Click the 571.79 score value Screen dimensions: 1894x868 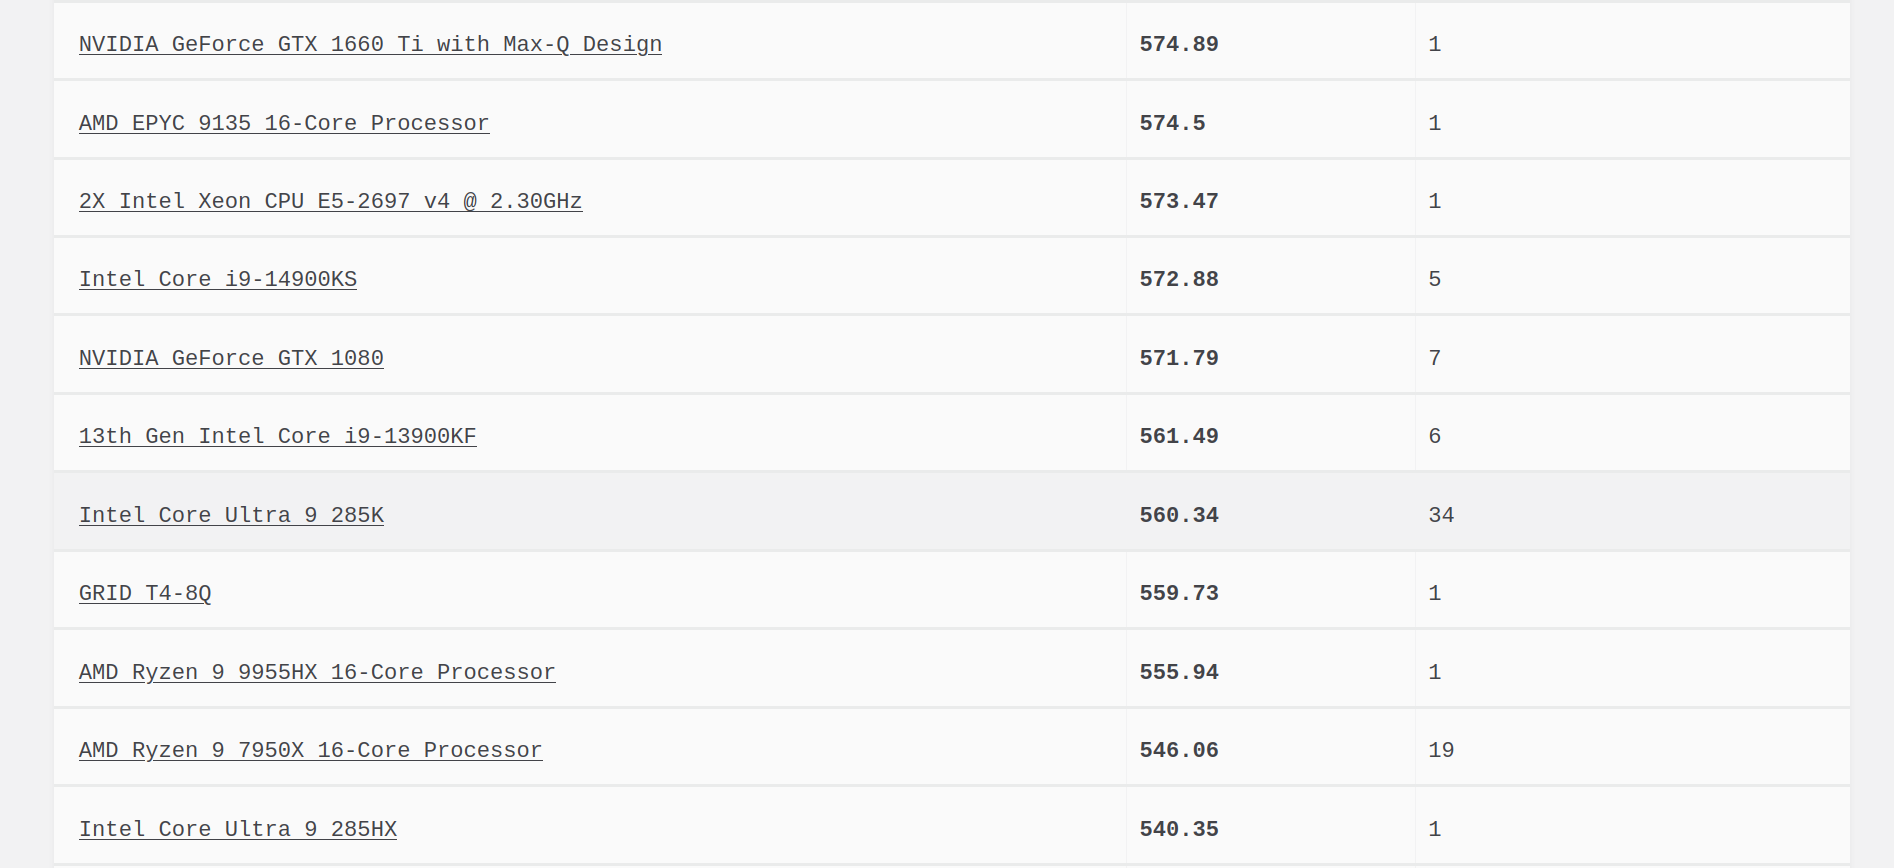1179,358
